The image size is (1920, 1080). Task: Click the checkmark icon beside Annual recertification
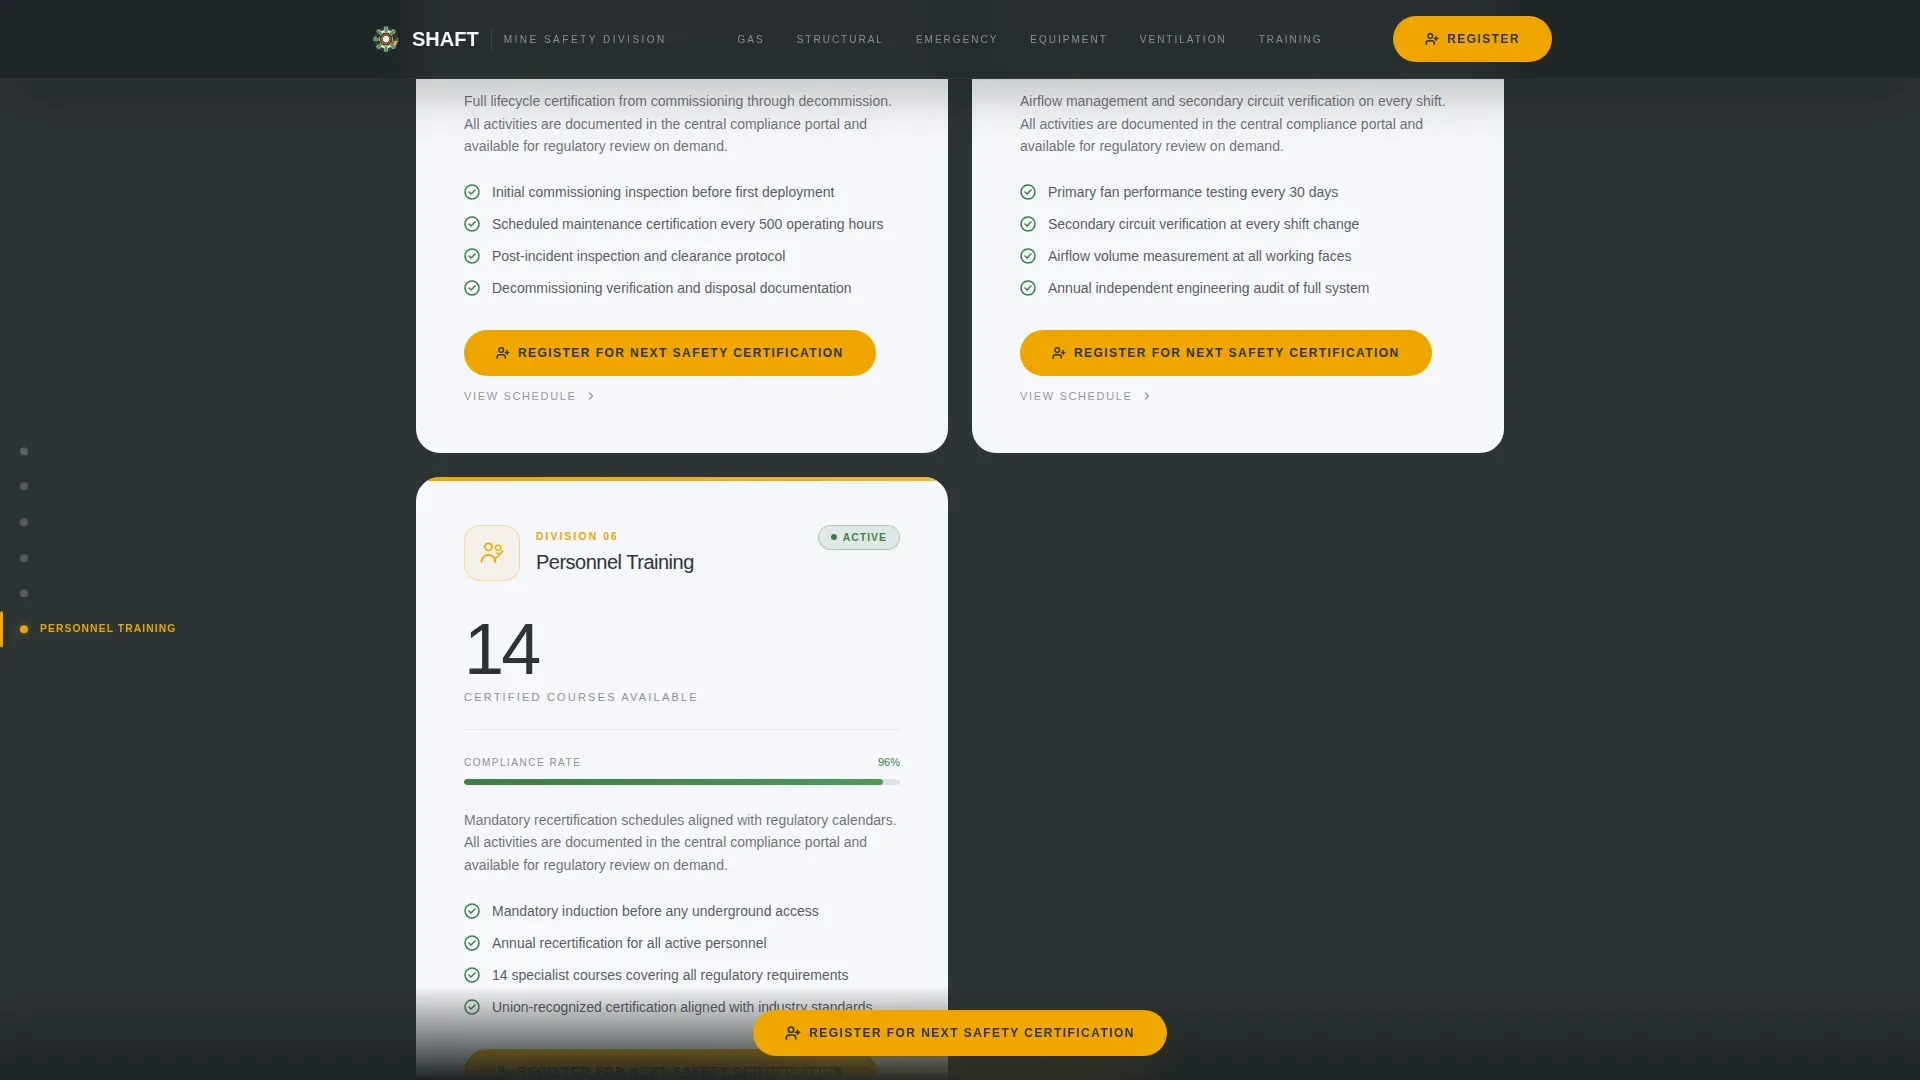(472, 943)
